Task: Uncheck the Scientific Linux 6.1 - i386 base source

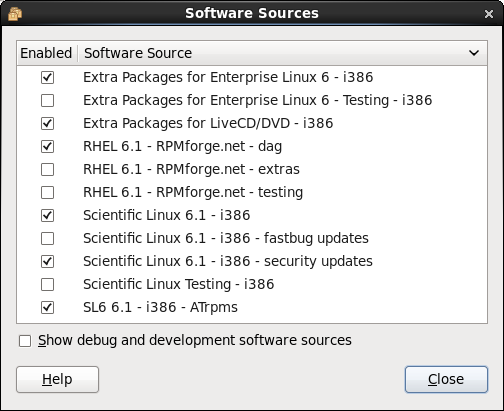Action: (x=47, y=215)
